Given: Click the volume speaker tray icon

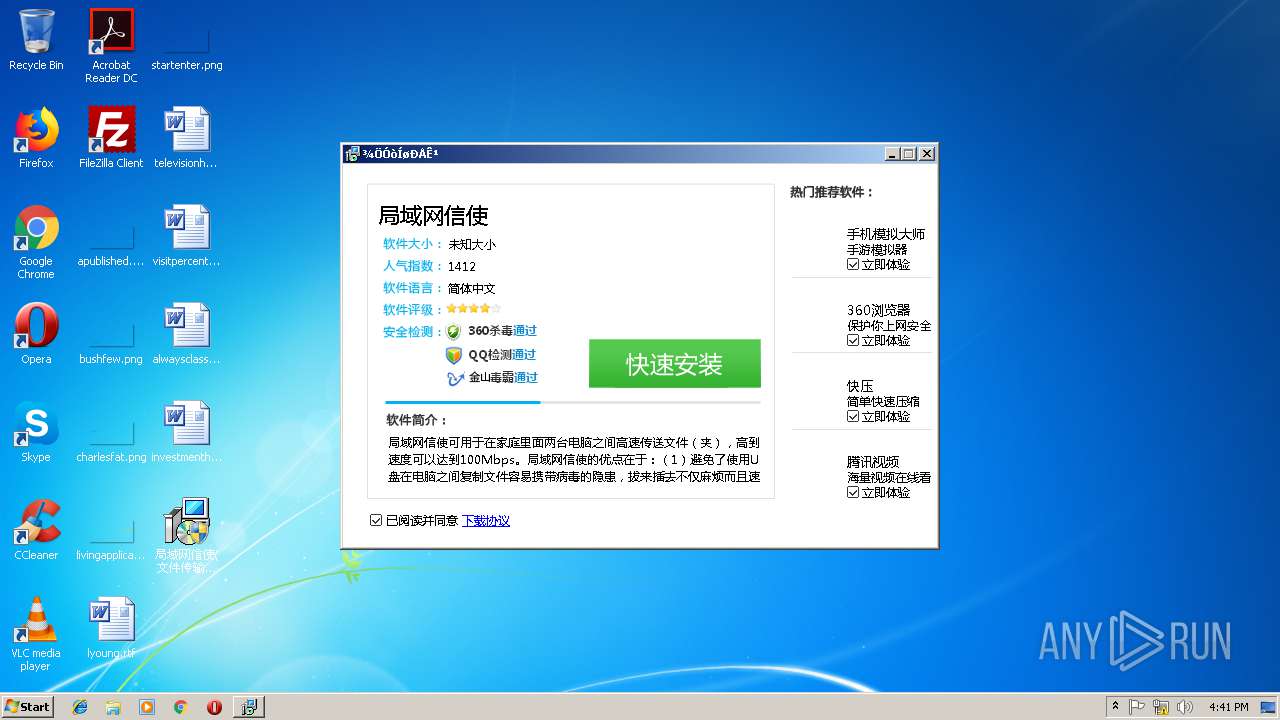Looking at the screenshot, I should click(1186, 707).
